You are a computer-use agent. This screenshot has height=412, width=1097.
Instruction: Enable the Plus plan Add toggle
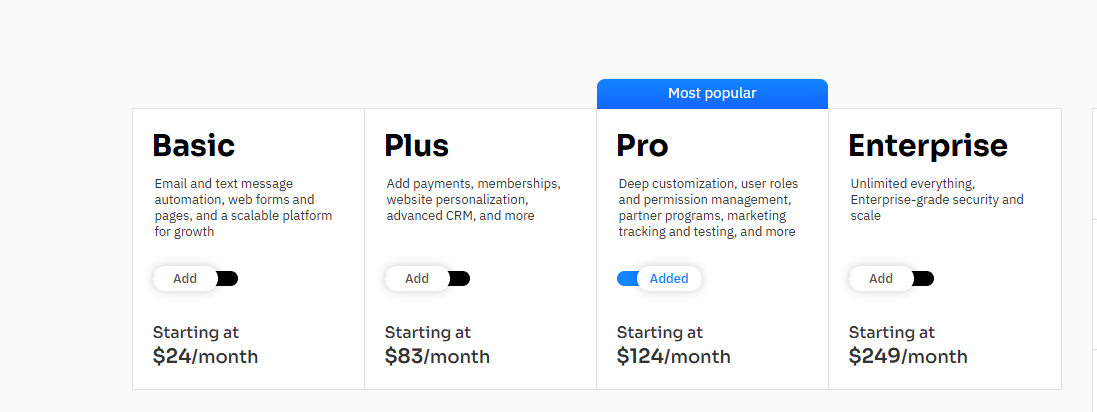427,279
